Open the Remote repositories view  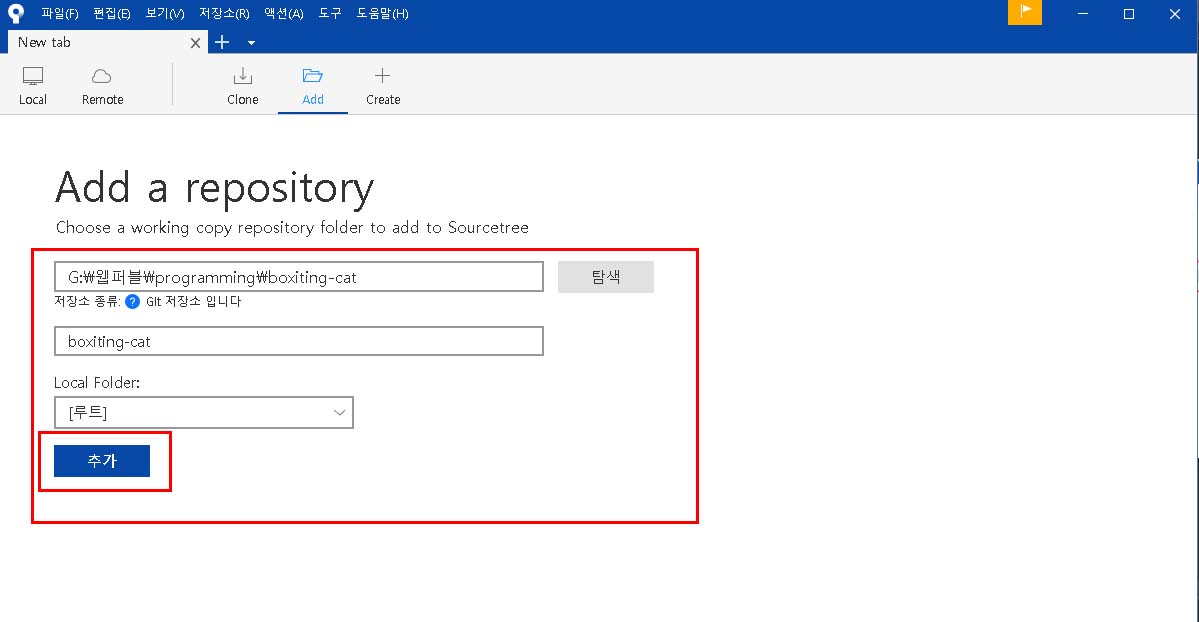click(x=102, y=85)
